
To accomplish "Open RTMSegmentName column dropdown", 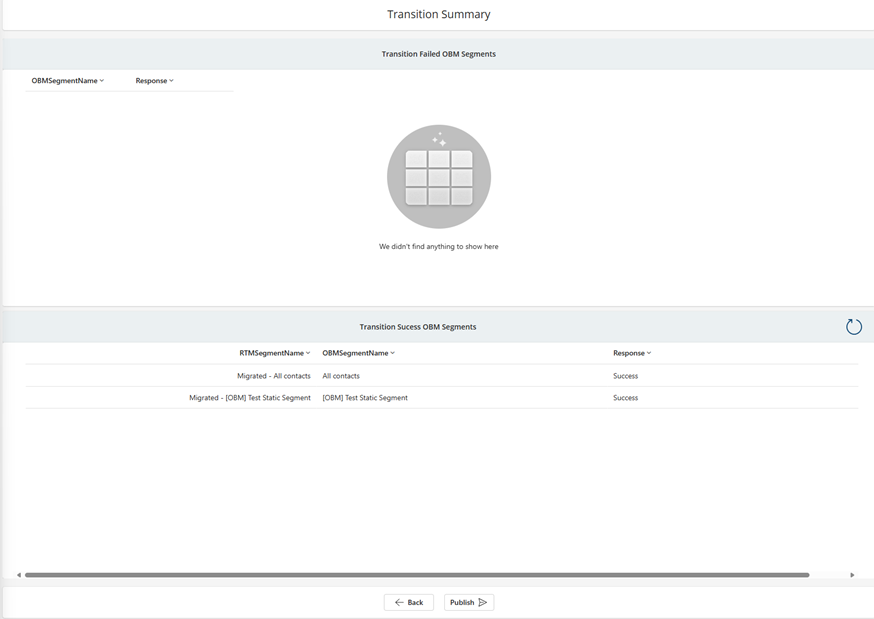I will click(x=275, y=353).
